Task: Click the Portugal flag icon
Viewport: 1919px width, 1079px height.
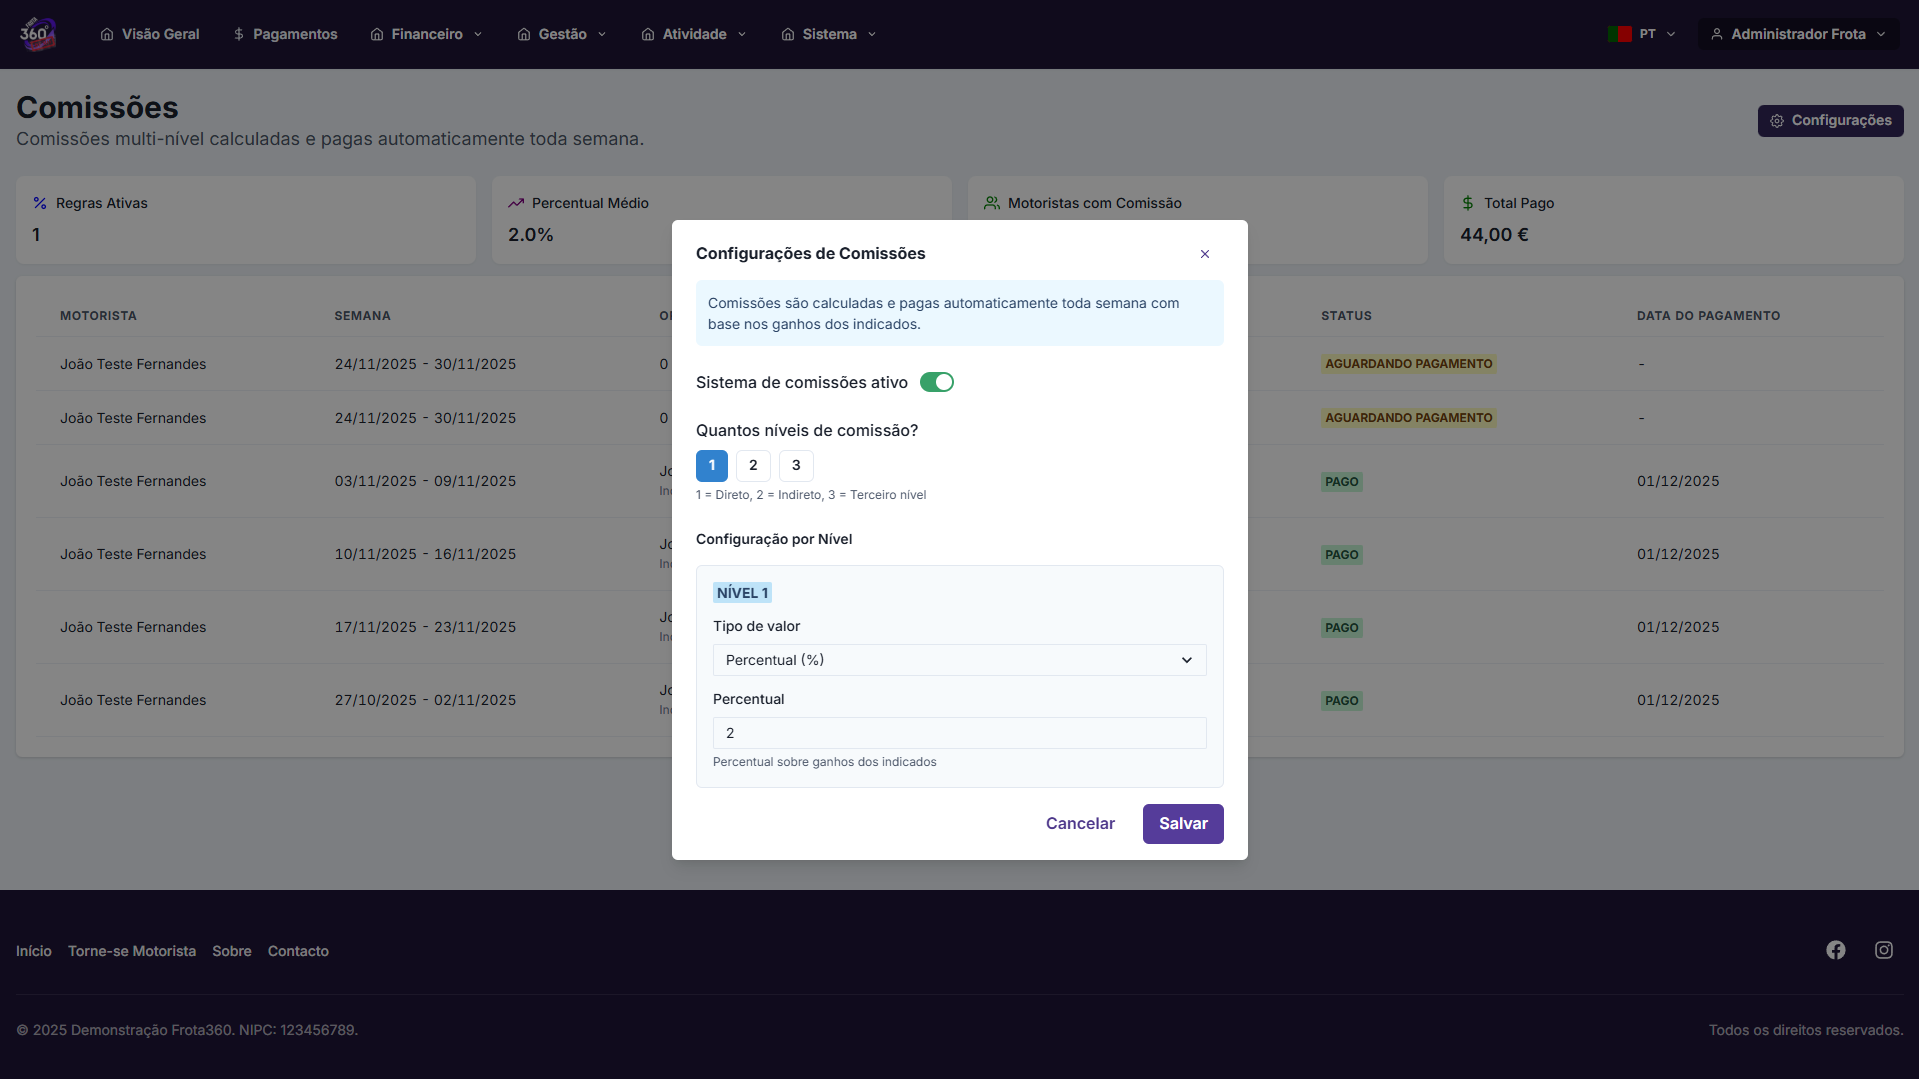Action: click(x=1619, y=34)
